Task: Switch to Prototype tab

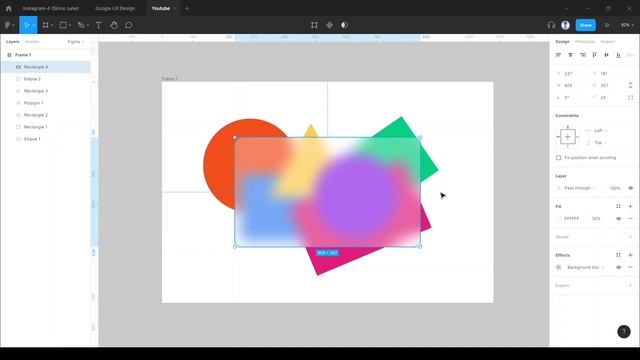Action: tap(584, 42)
